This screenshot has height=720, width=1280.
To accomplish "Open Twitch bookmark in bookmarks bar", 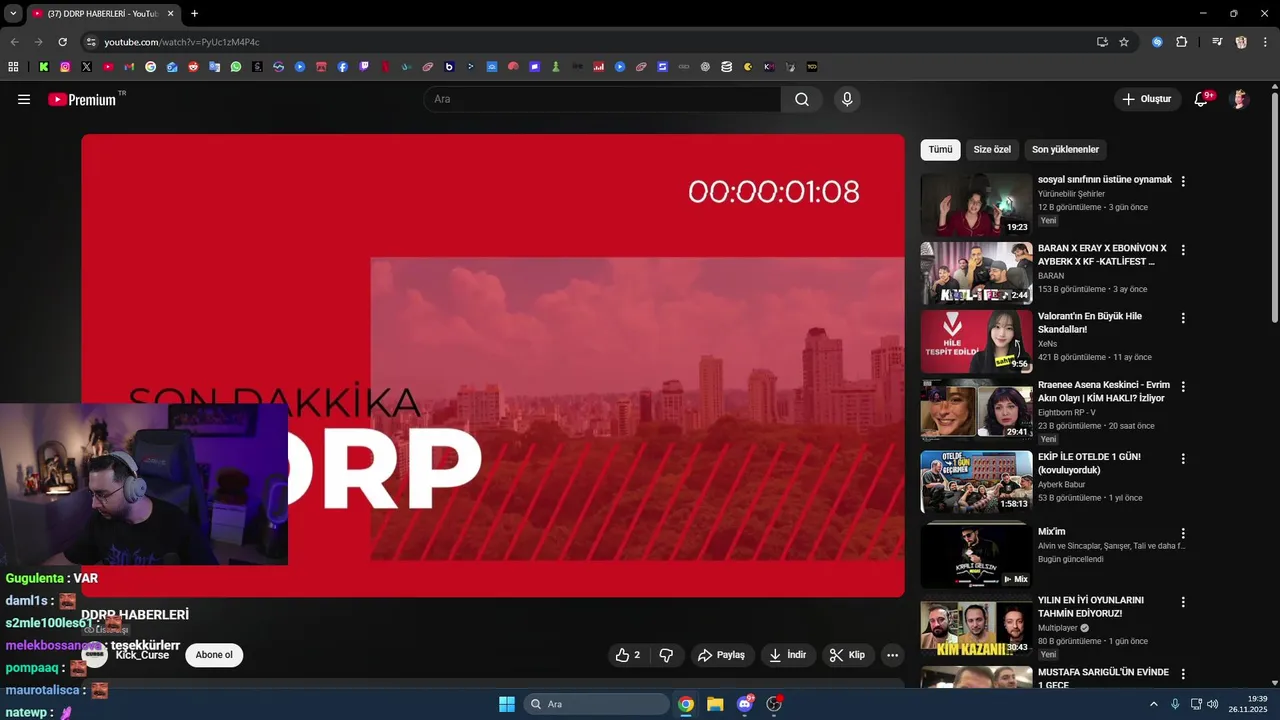I will tap(364, 67).
